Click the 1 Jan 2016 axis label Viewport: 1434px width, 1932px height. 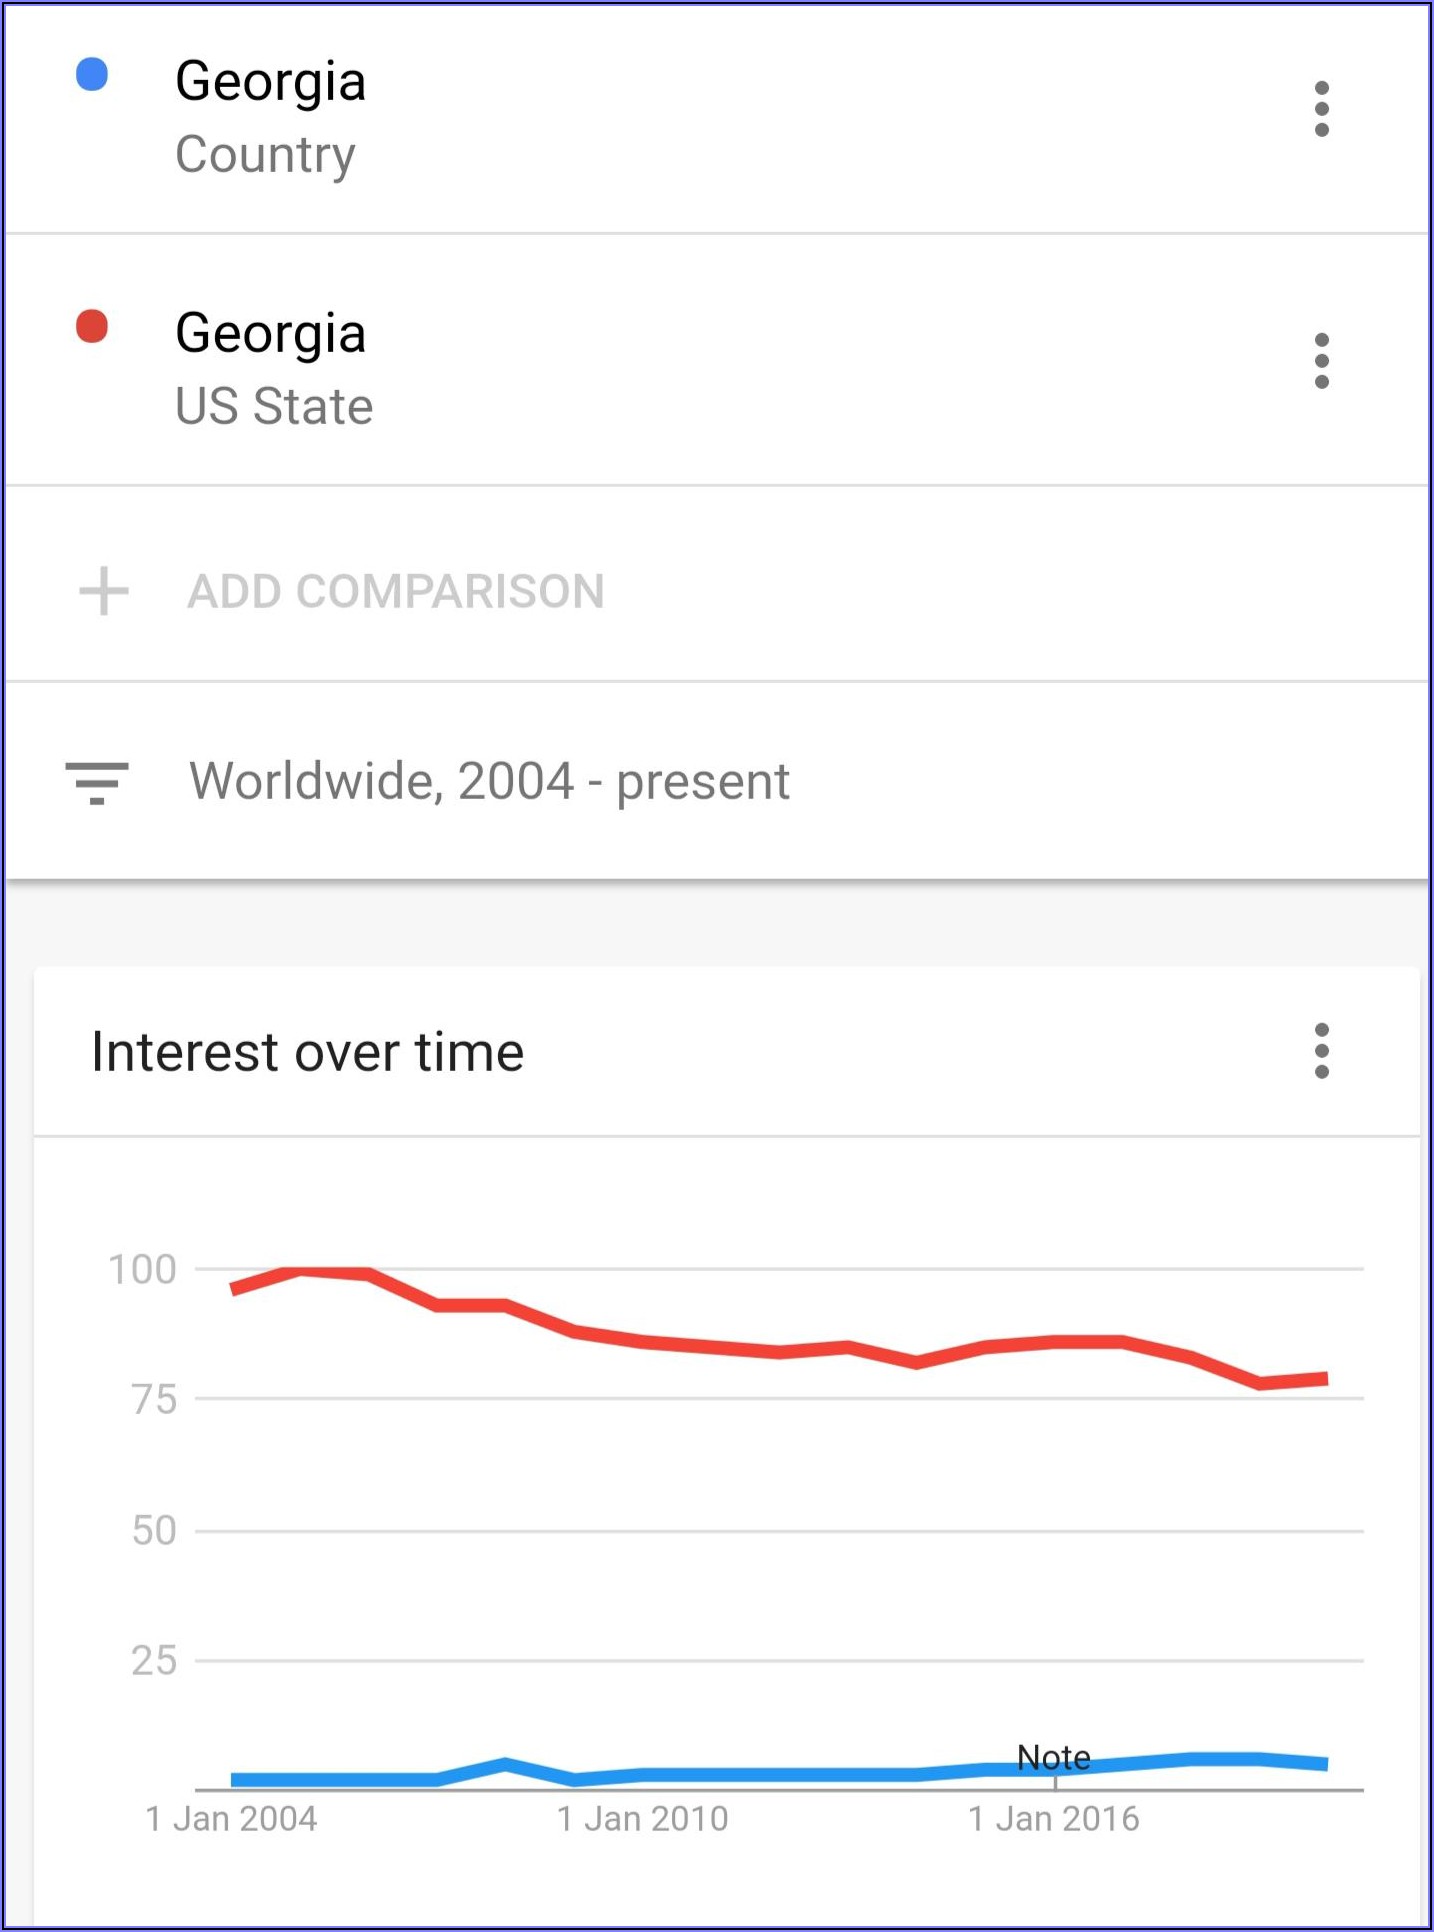(x=1054, y=1819)
